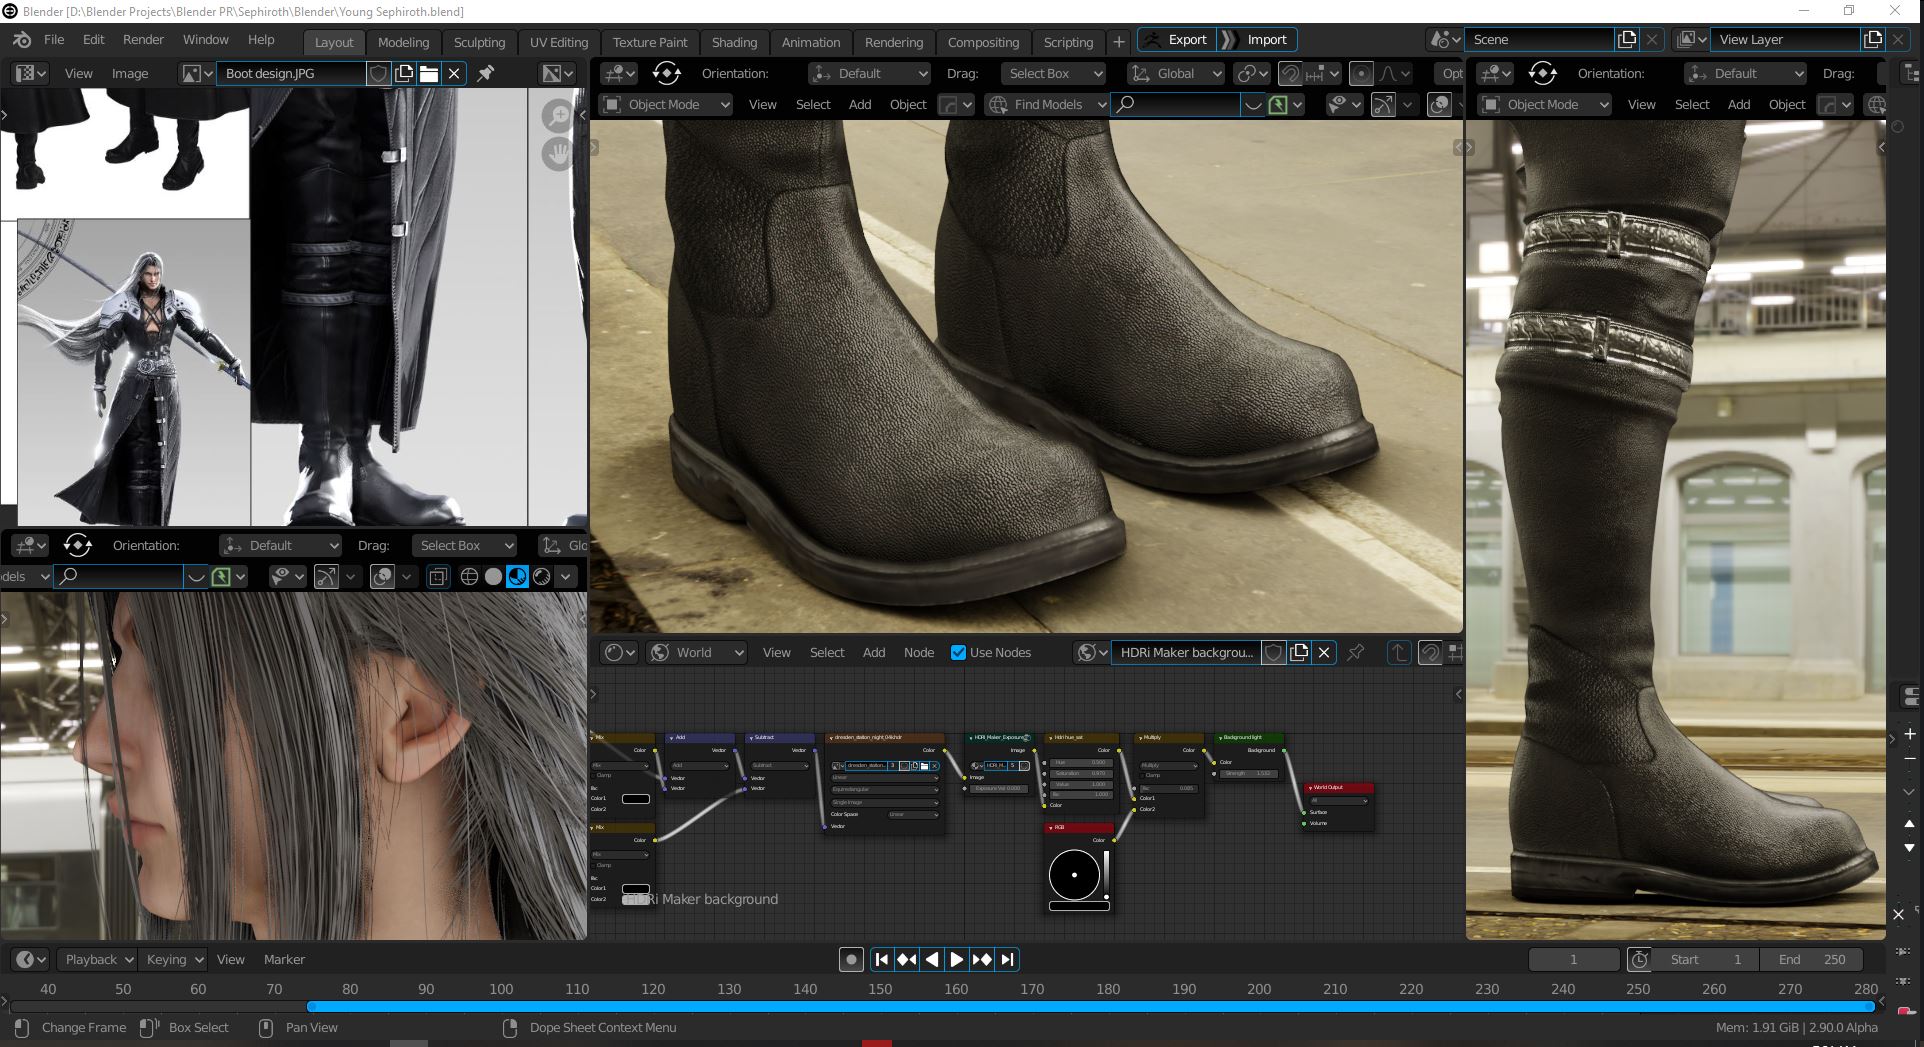Select rendered shading in bottom-left viewport
This screenshot has width=1924, height=1047.
coord(541,576)
